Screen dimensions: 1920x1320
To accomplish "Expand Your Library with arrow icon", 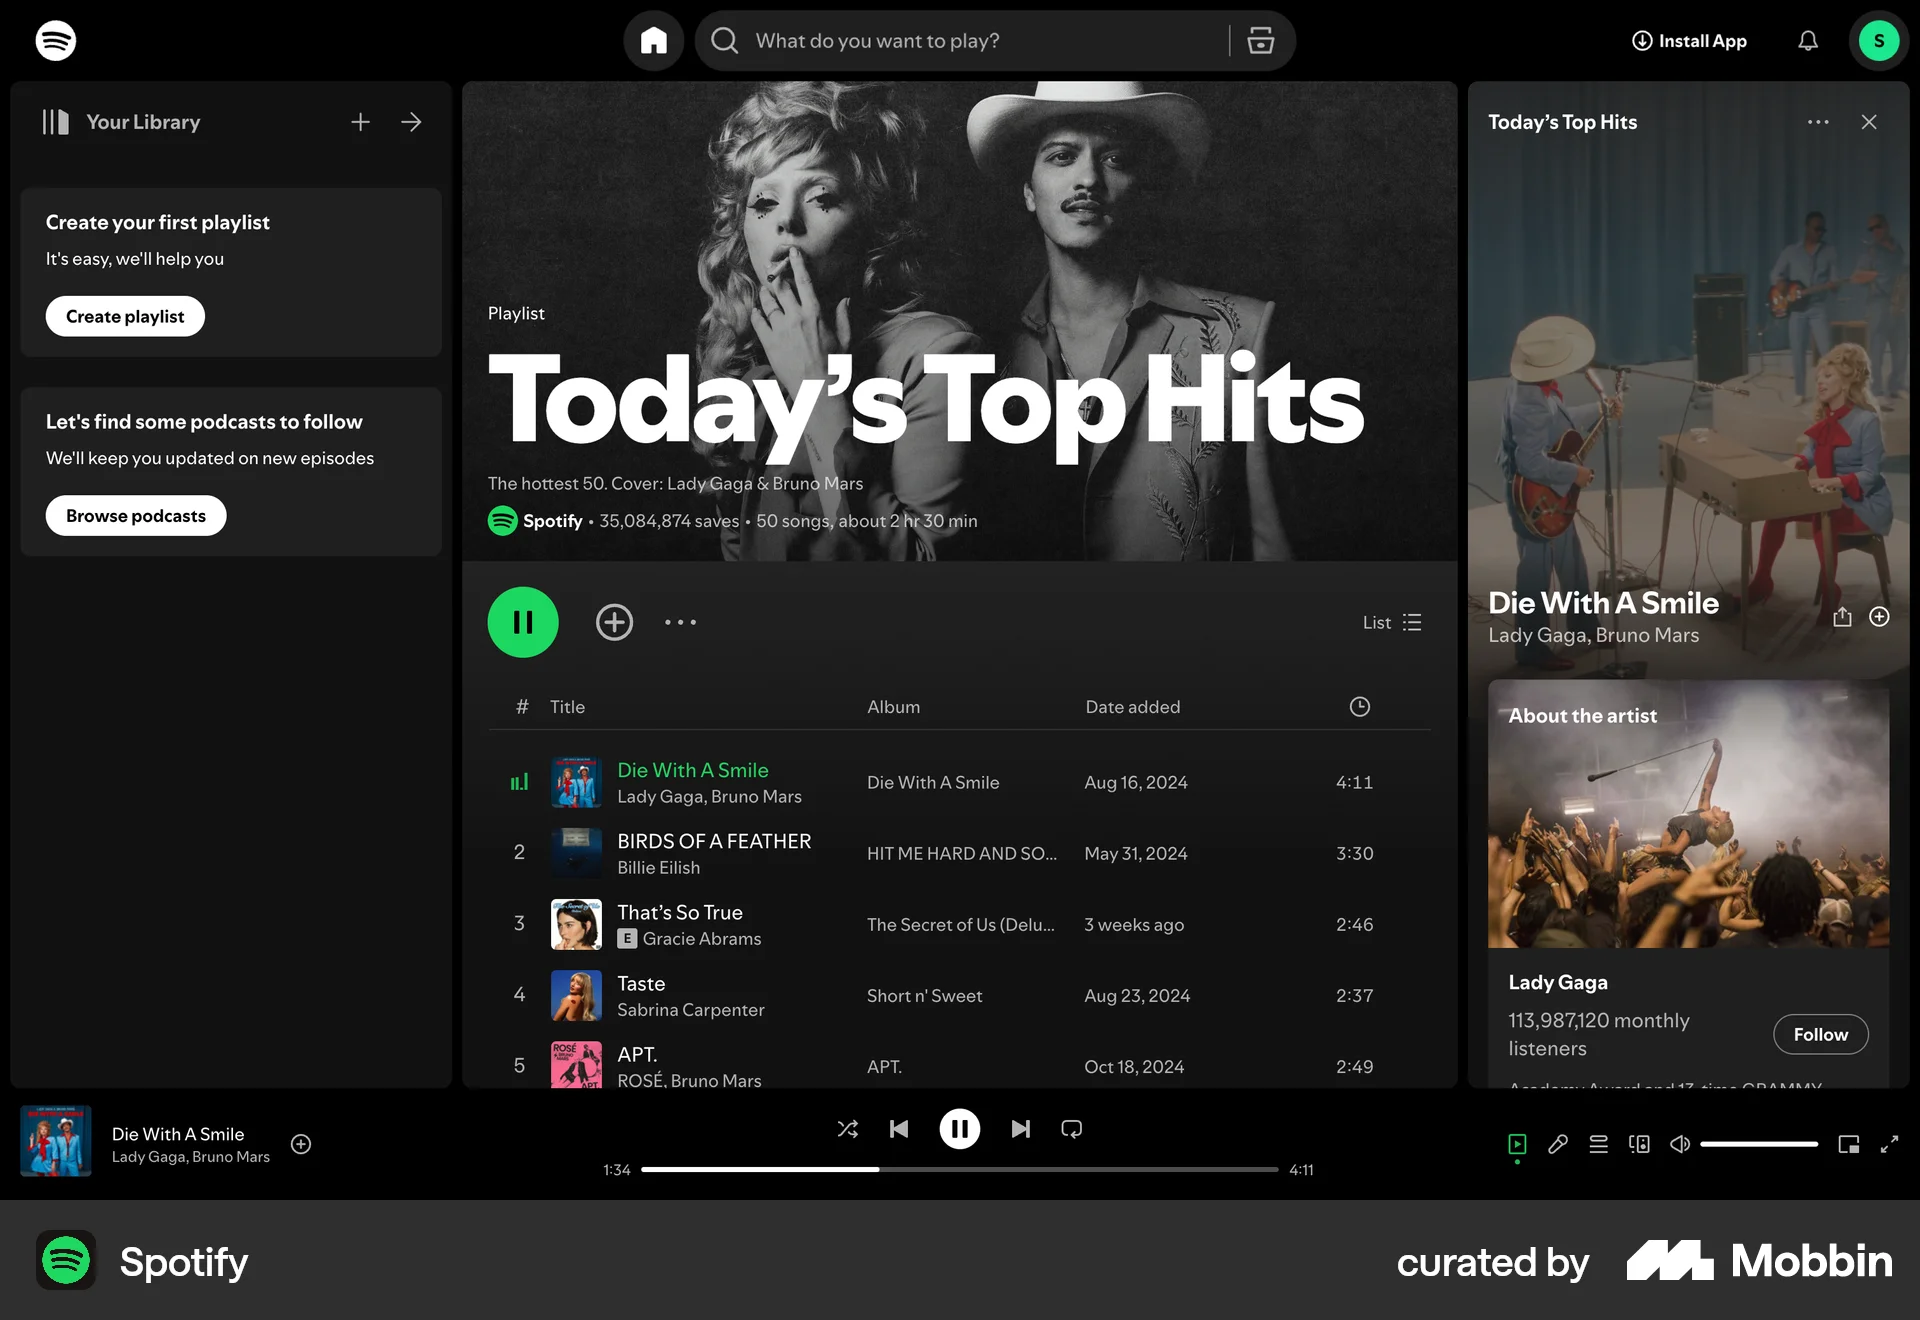I will point(411,121).
